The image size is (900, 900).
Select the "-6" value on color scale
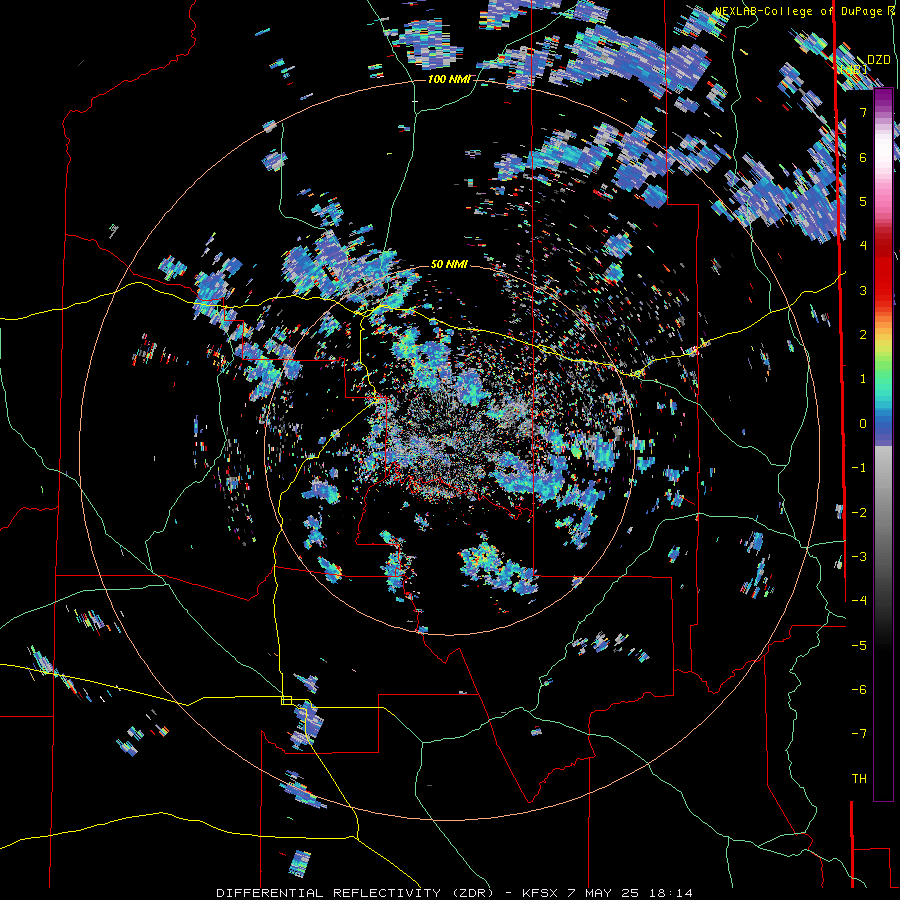click(859, 690)
